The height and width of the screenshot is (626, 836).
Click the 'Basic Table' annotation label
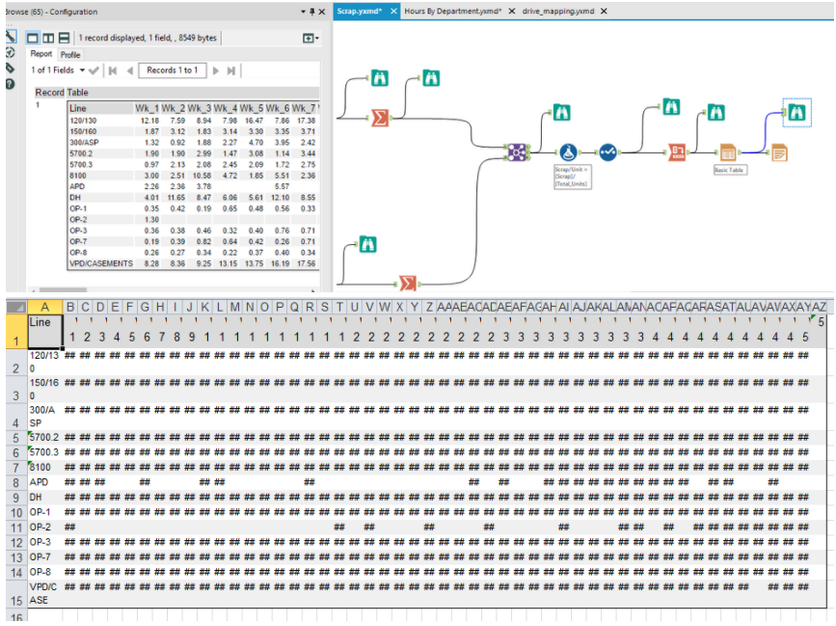729,170
